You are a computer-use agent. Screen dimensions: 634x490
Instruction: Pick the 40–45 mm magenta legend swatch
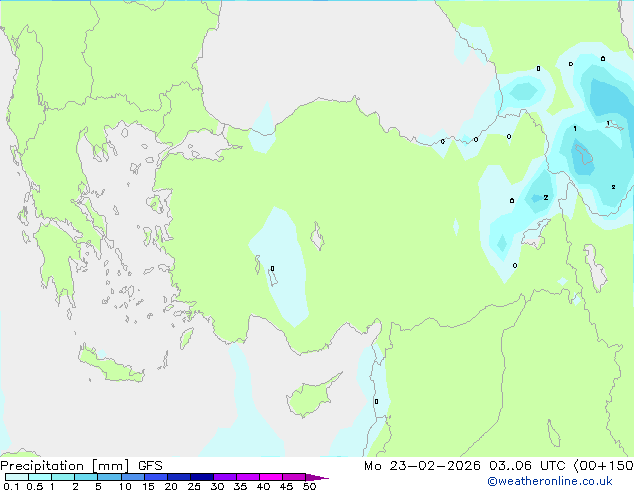[x=271, y=477]
